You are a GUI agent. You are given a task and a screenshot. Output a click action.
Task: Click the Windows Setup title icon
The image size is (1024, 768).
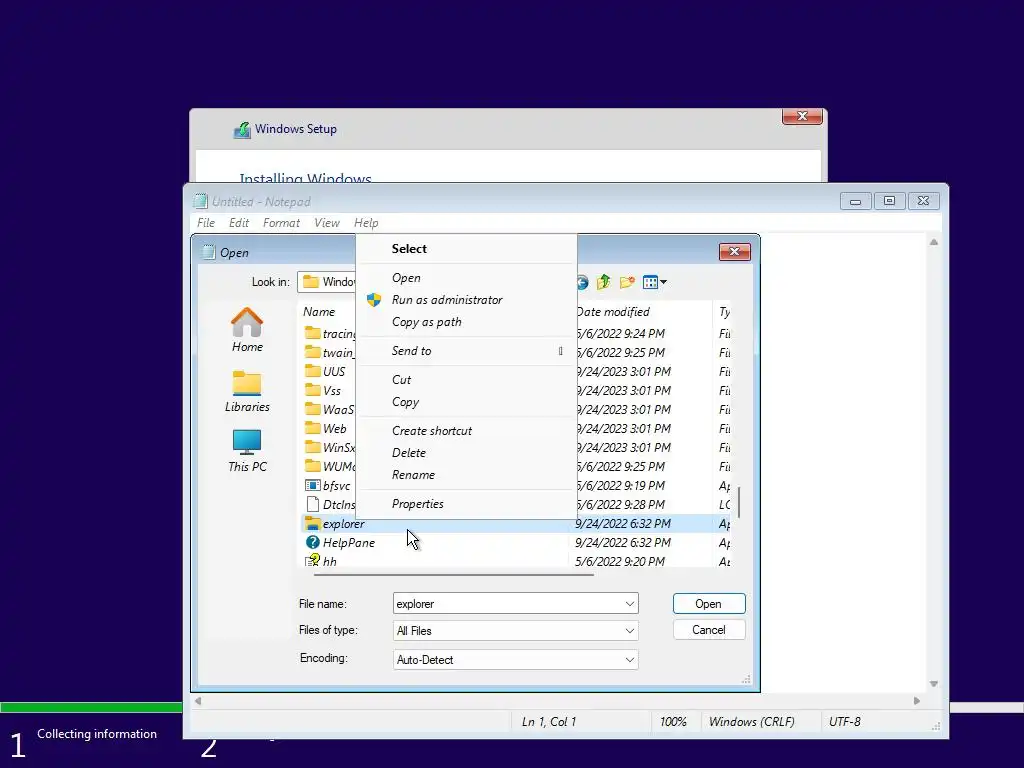(242, 130)
